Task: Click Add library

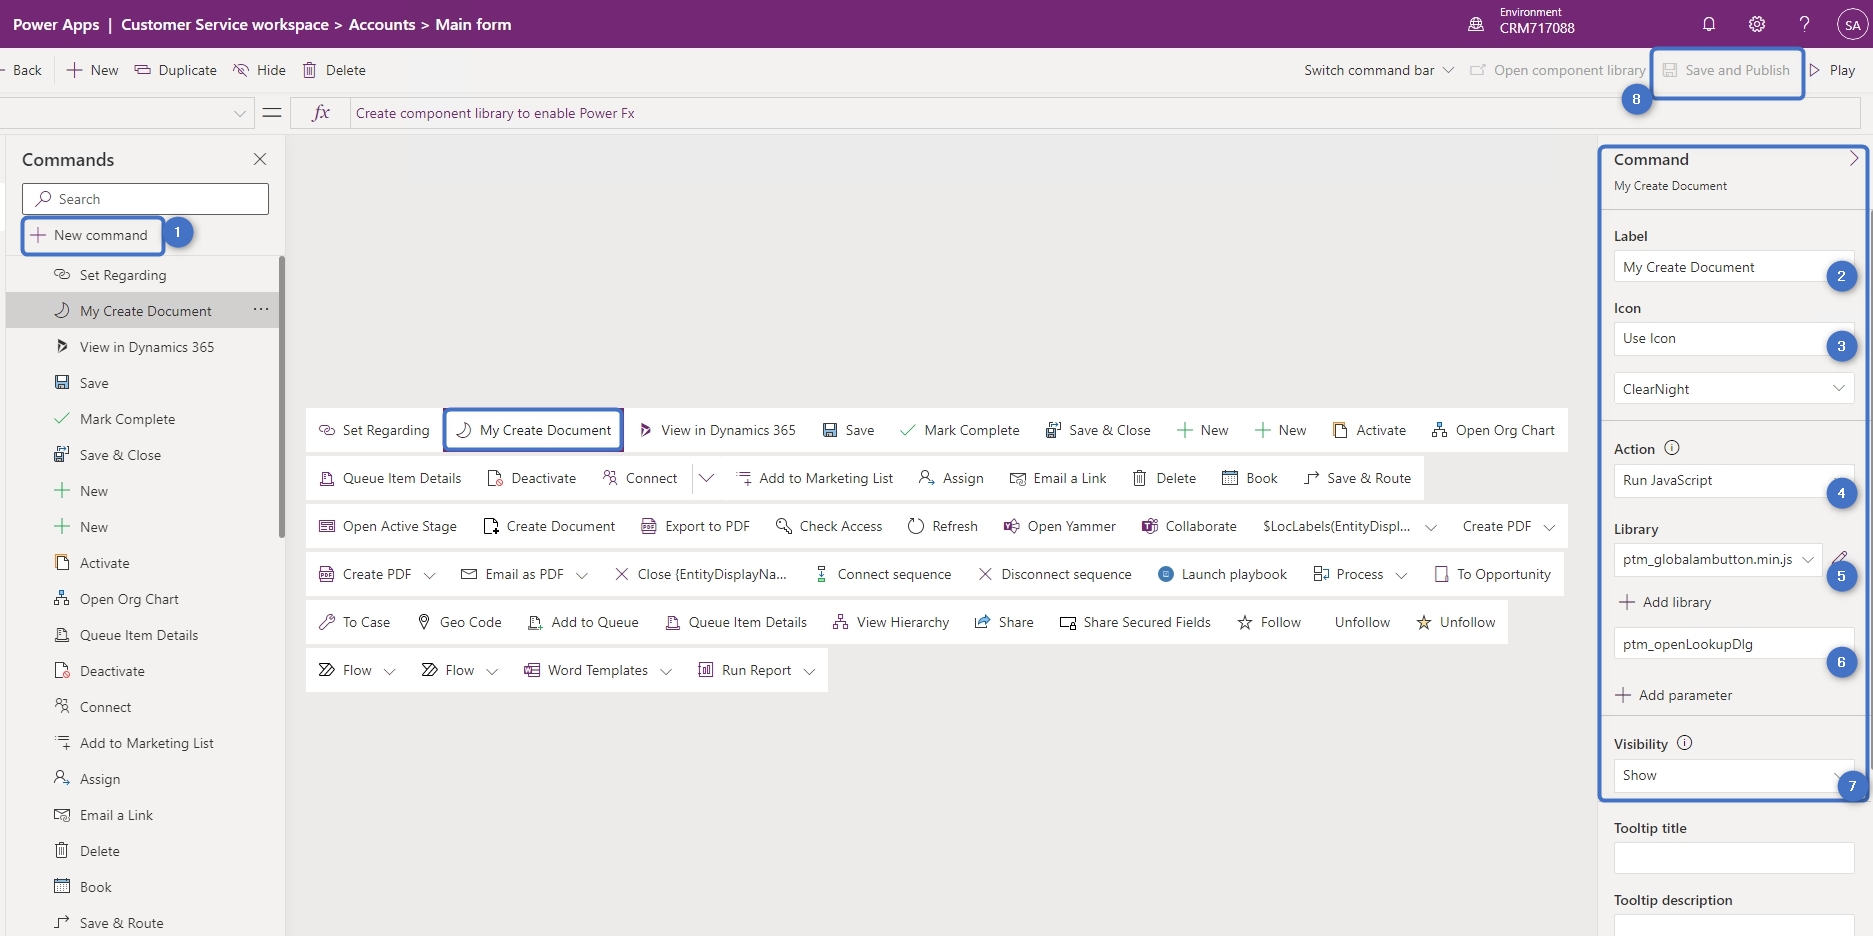Action: tap(1665, 602)
